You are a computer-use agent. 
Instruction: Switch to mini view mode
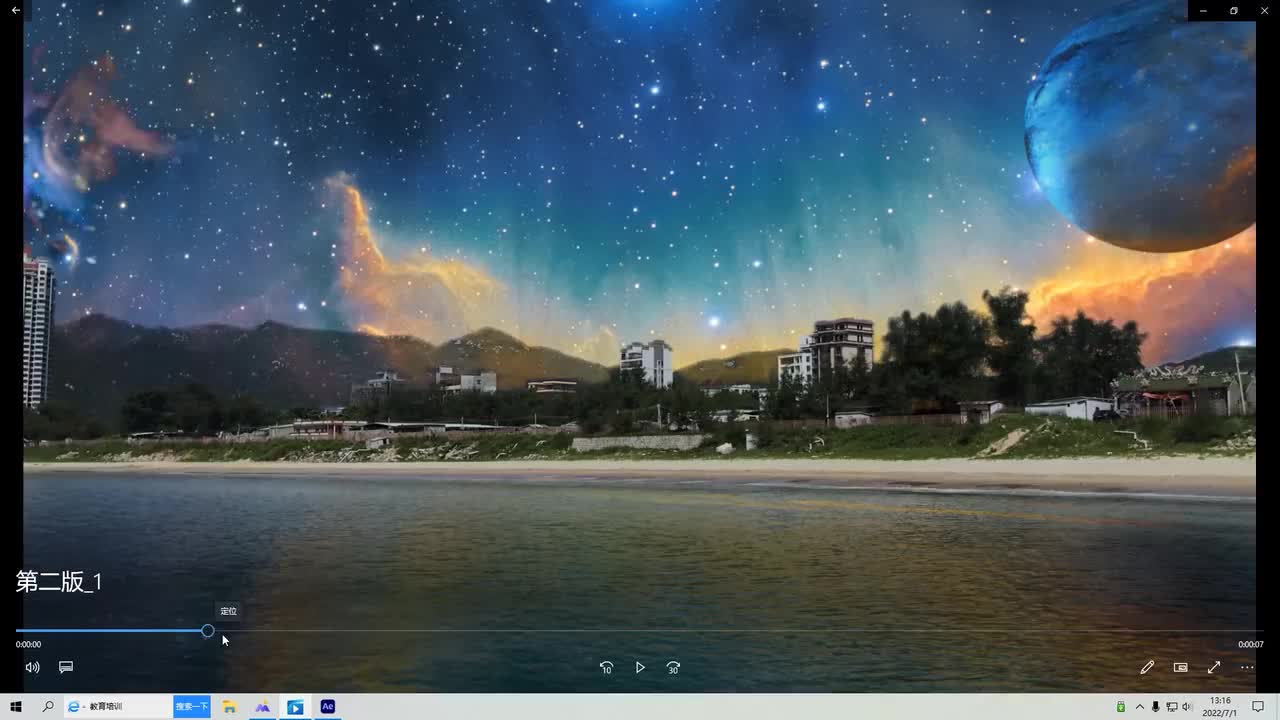point(1180,667)
